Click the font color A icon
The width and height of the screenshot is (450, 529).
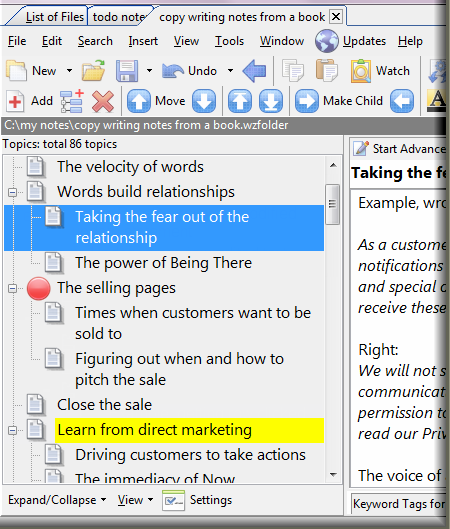coord(437,101)
